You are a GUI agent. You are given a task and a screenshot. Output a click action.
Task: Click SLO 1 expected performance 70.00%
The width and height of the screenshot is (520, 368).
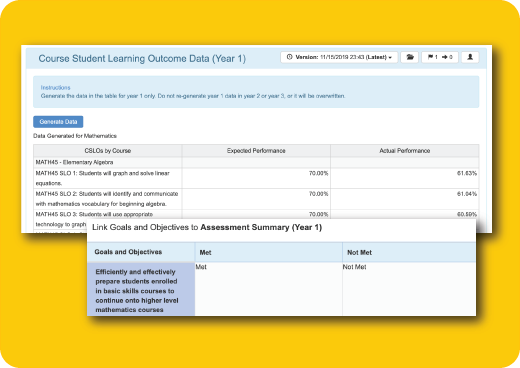tap(318, 173)
